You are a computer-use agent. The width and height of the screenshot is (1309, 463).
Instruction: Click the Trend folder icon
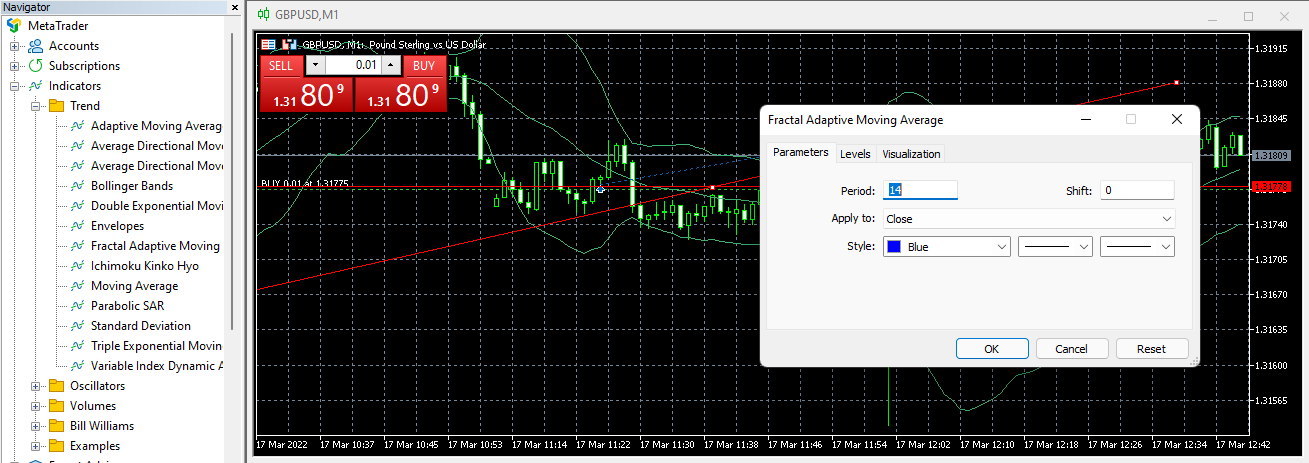coord(56,106)
